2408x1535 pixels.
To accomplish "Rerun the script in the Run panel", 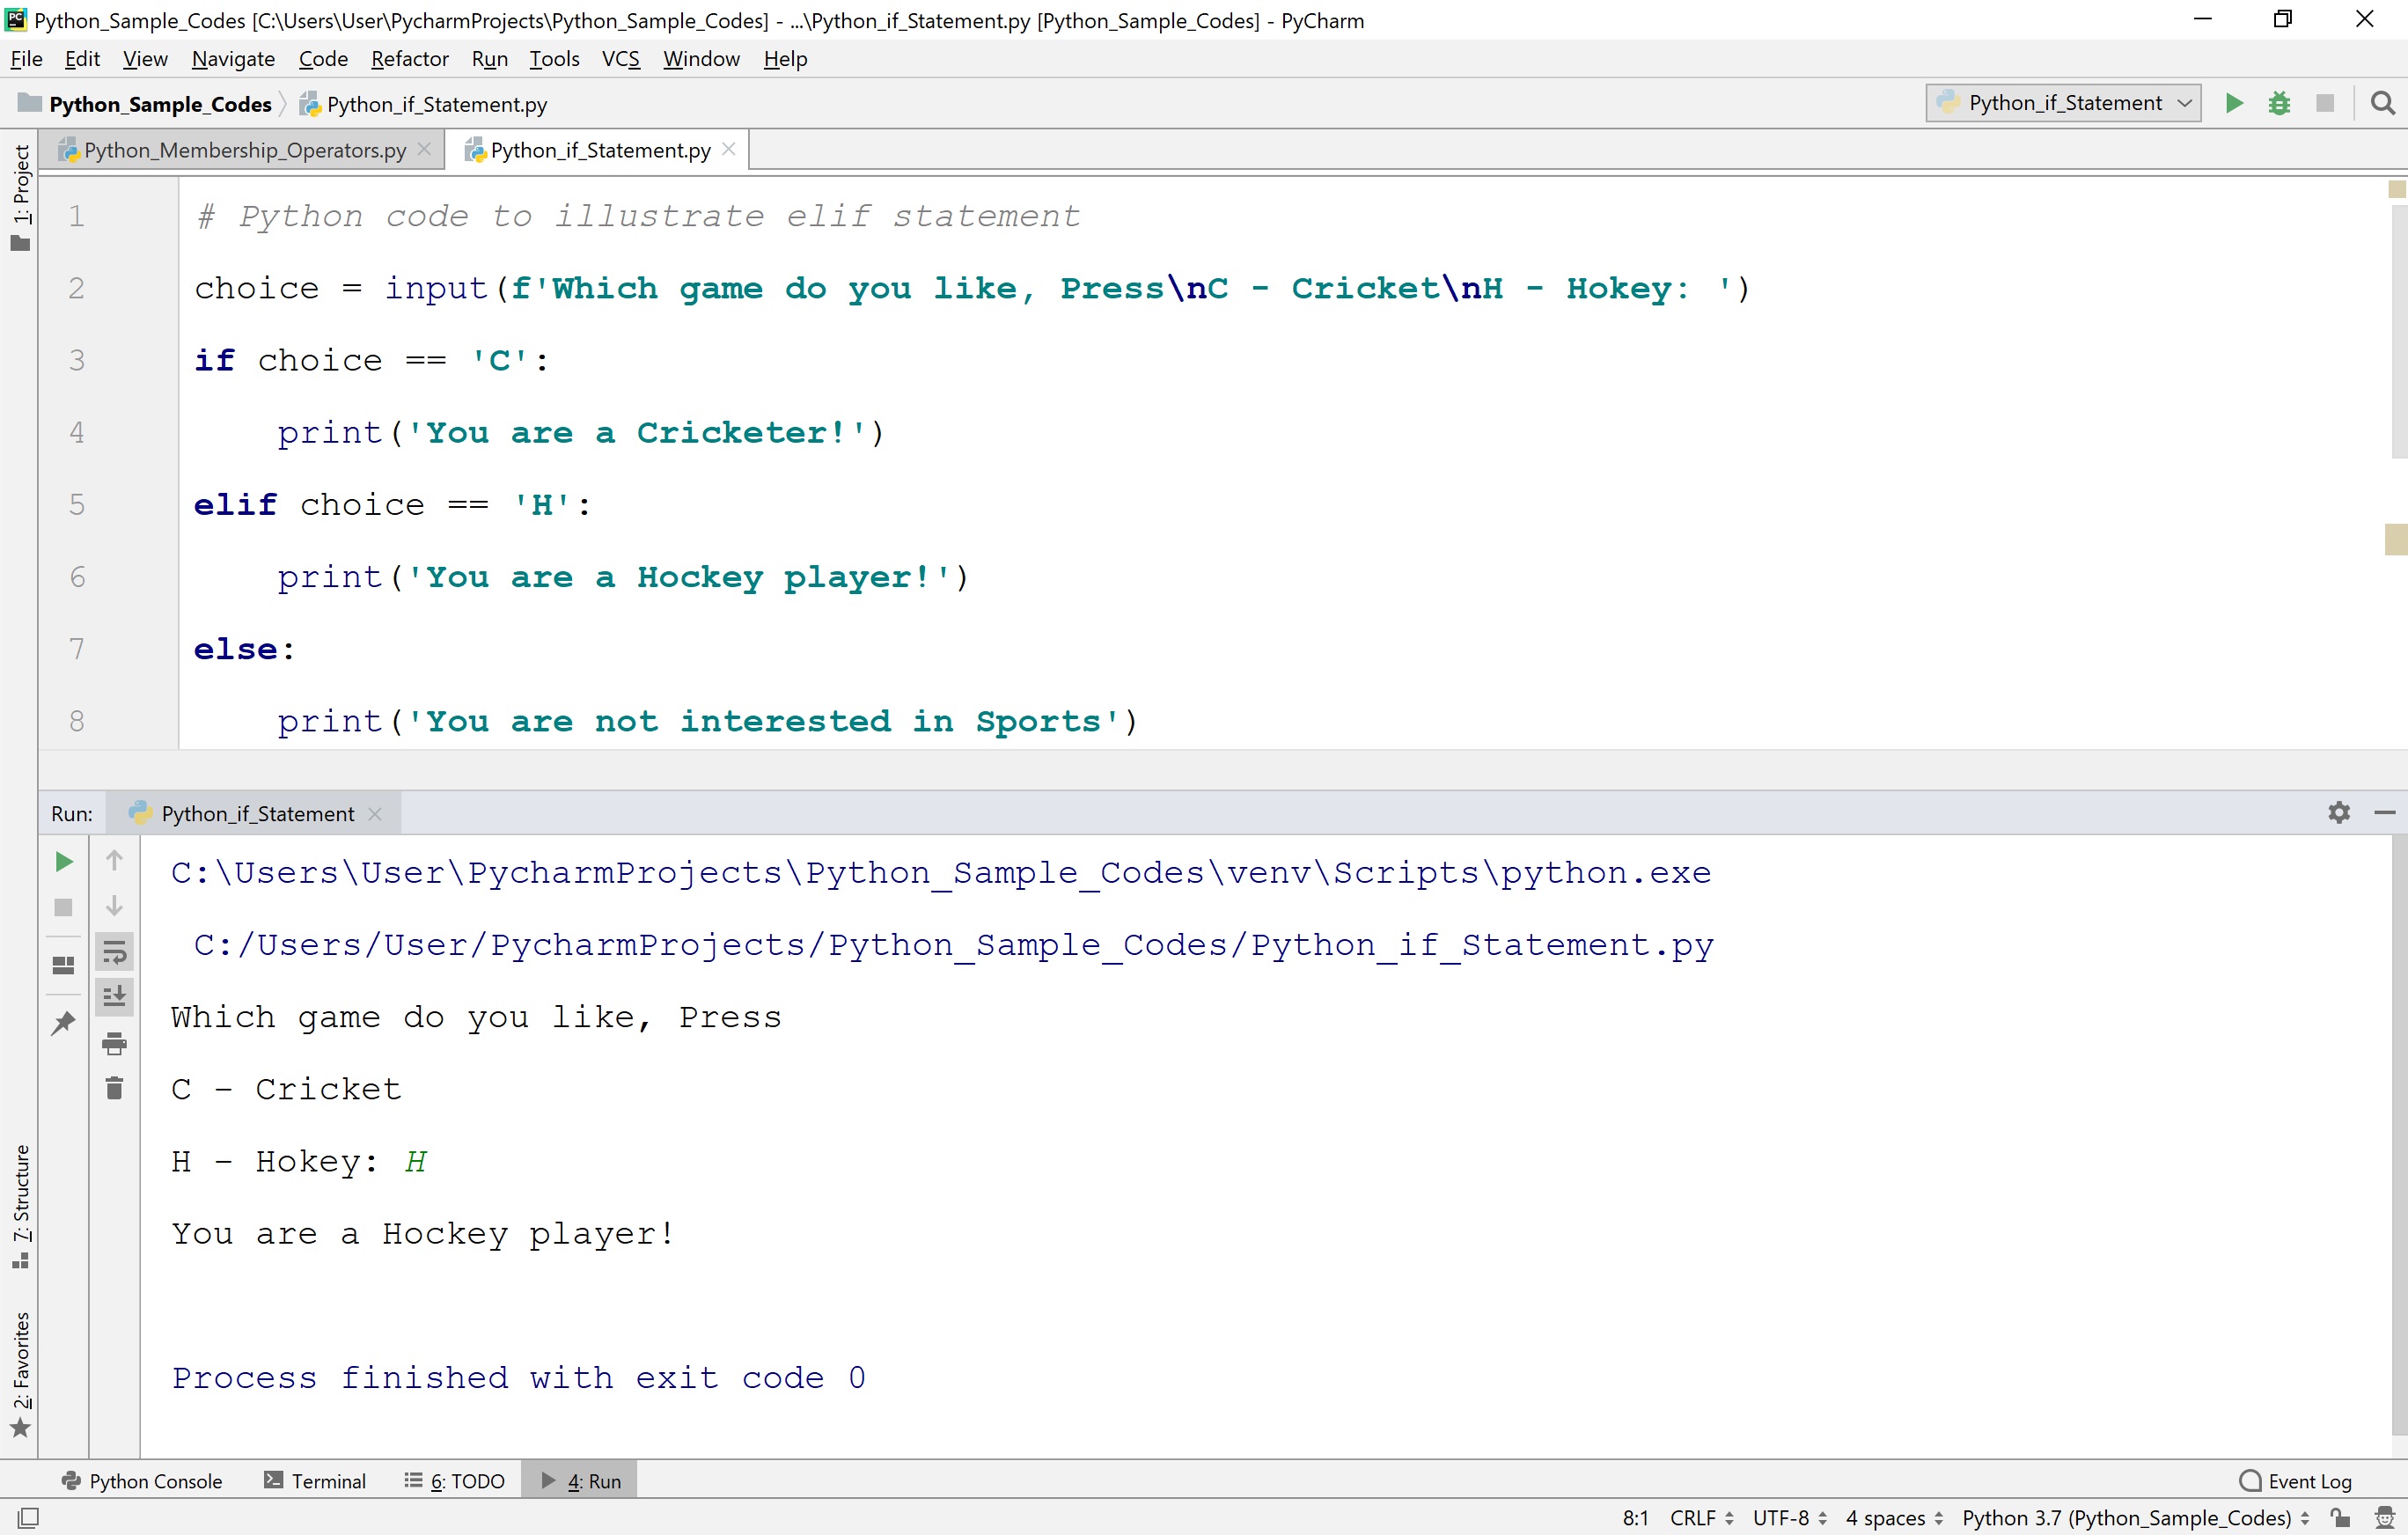I will (63, 861).
